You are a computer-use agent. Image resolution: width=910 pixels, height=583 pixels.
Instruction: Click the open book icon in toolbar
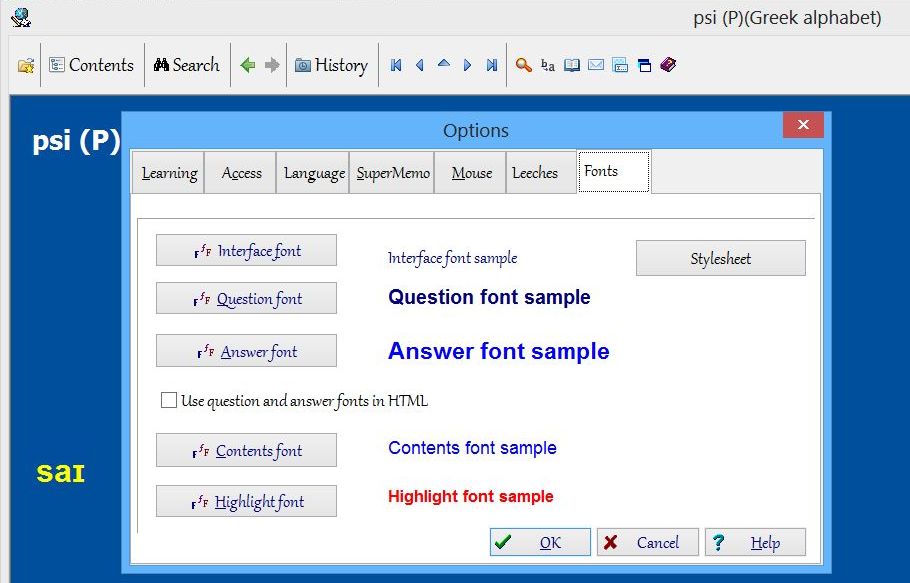(572, 66)
